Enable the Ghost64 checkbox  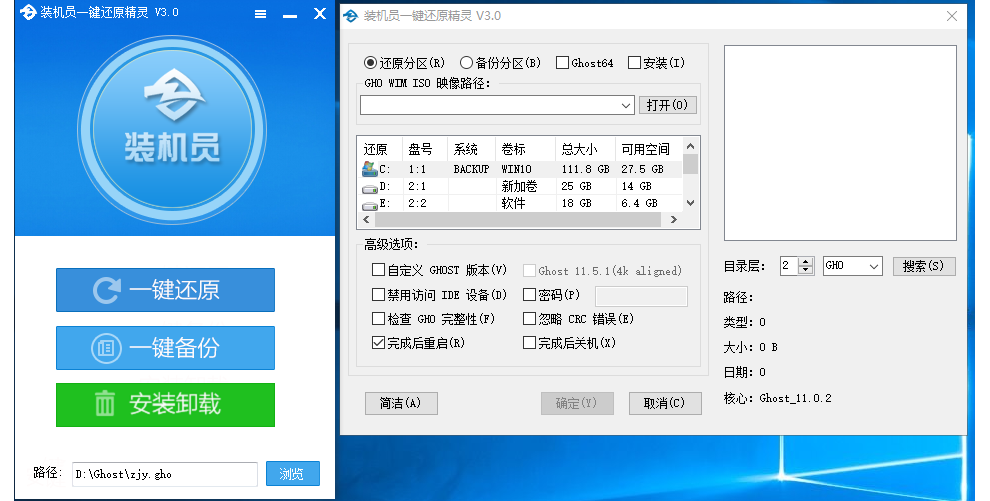562,63
